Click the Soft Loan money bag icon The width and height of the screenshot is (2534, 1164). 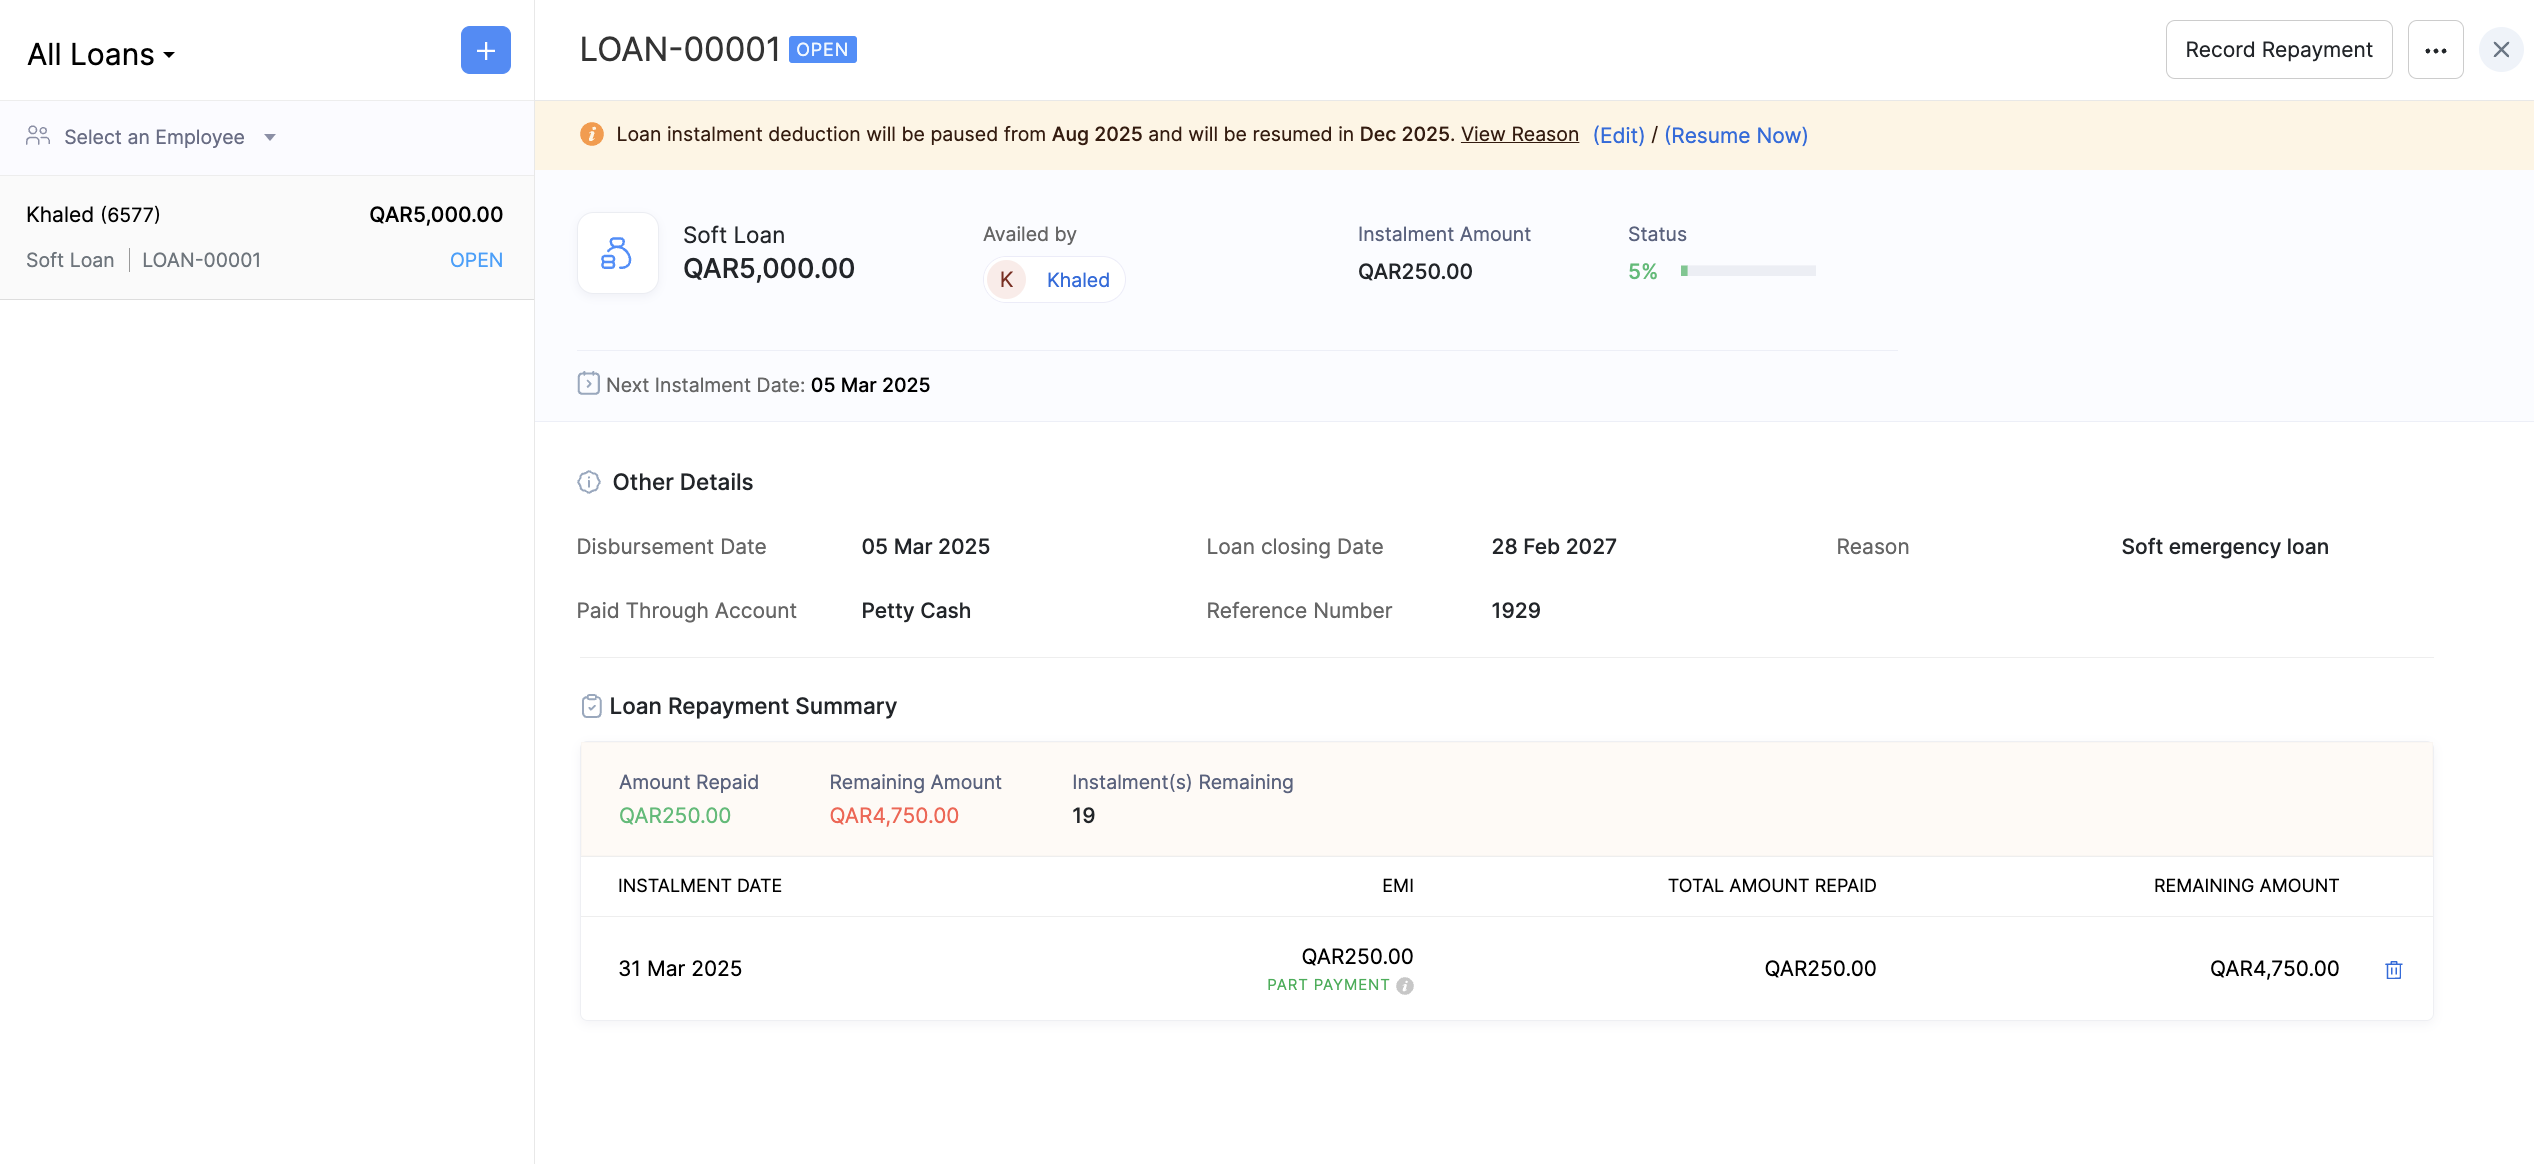[617, 253]
